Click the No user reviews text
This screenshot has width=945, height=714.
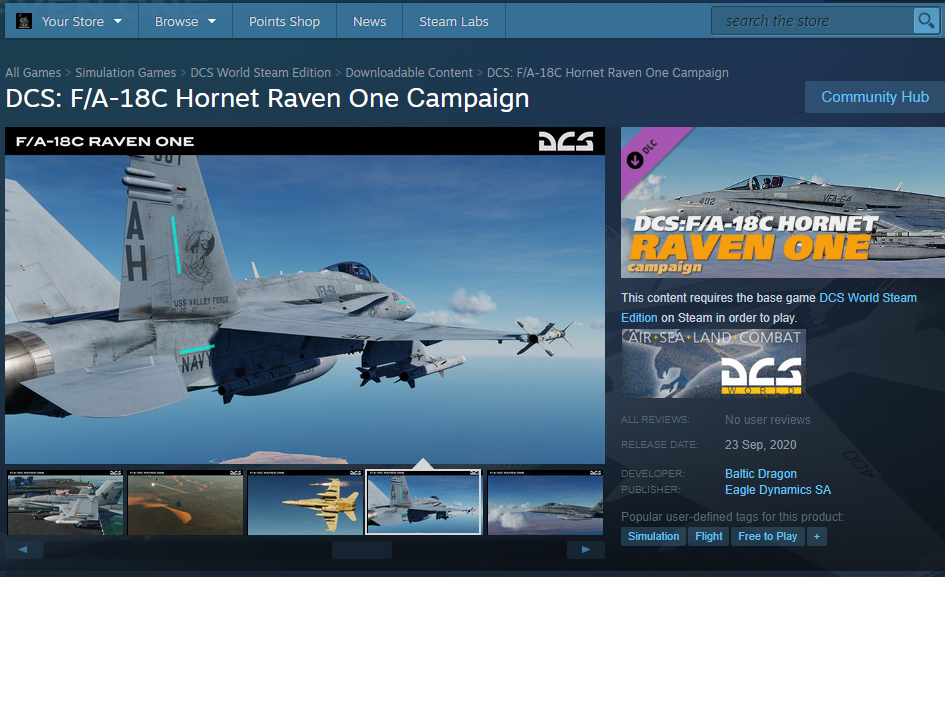tap(768, 420)
